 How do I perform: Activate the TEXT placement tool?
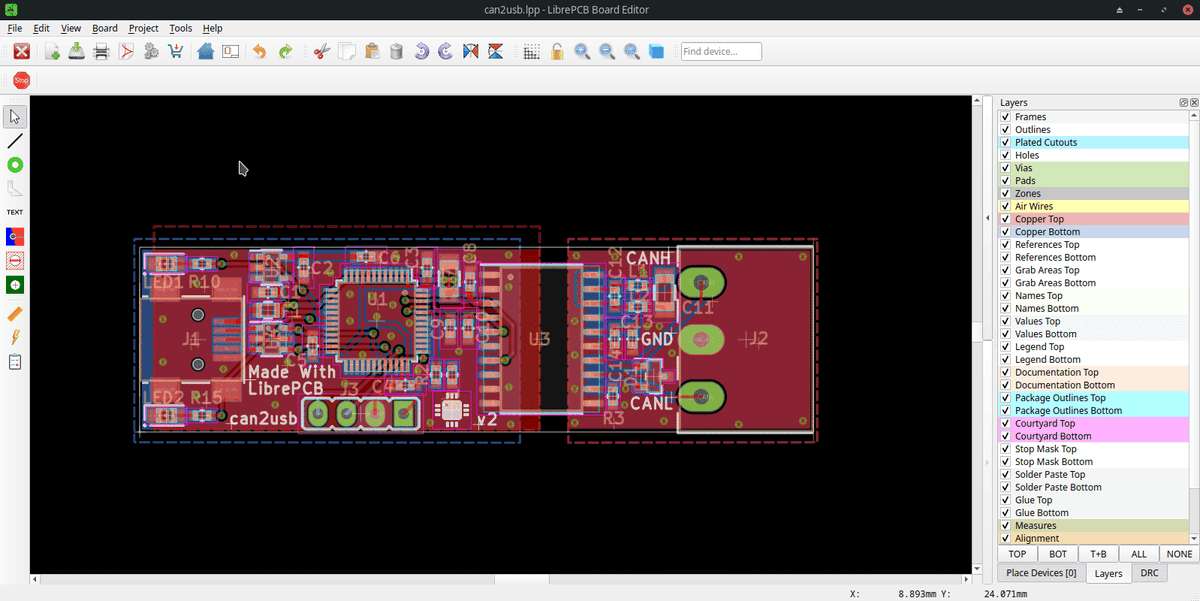[14, 211]
